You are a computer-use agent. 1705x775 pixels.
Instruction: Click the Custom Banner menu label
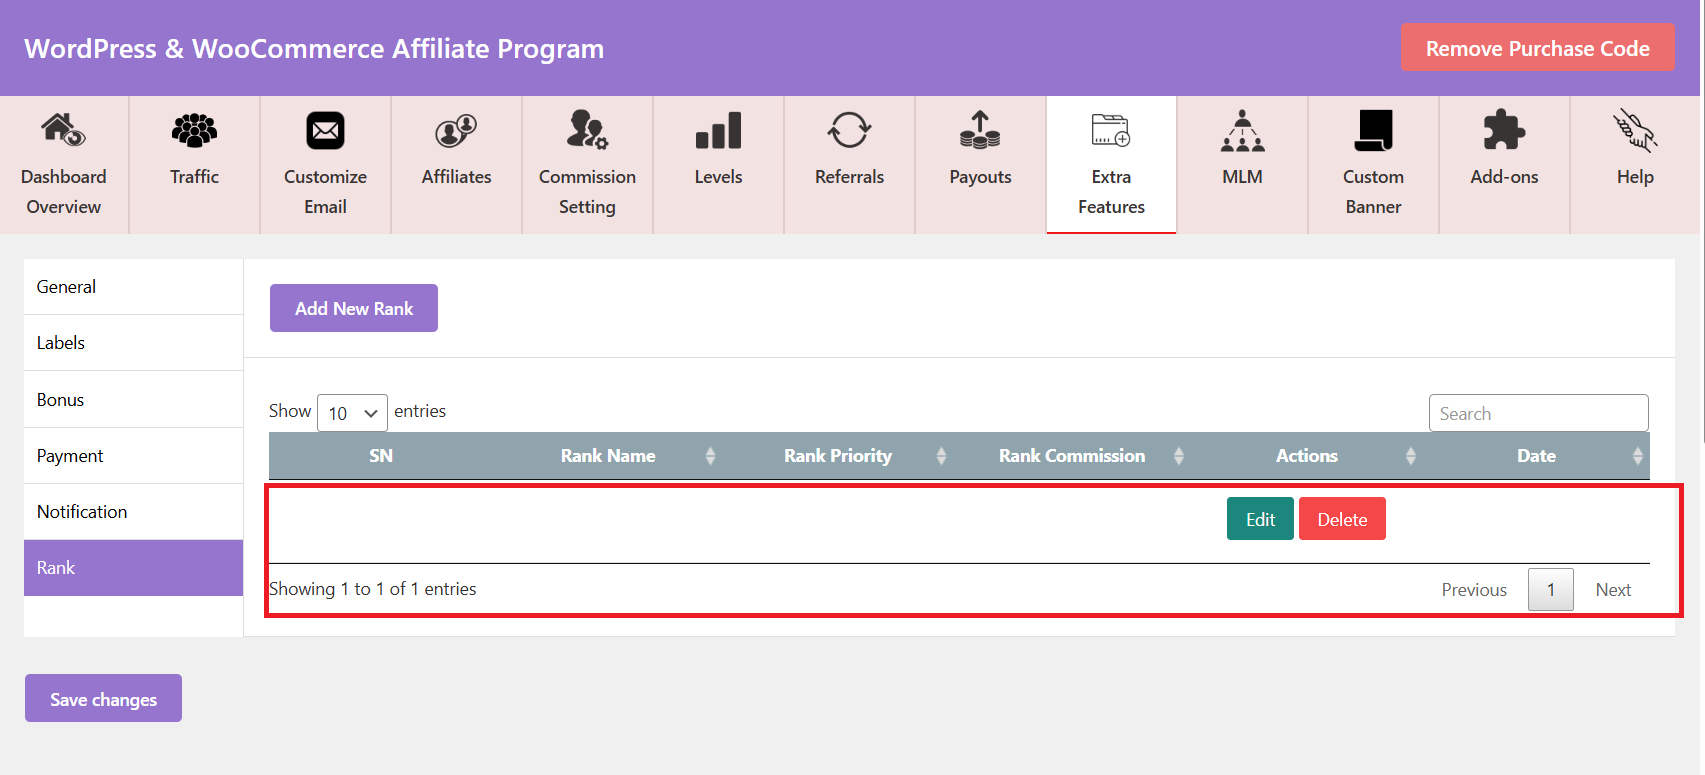[1373, 192]
